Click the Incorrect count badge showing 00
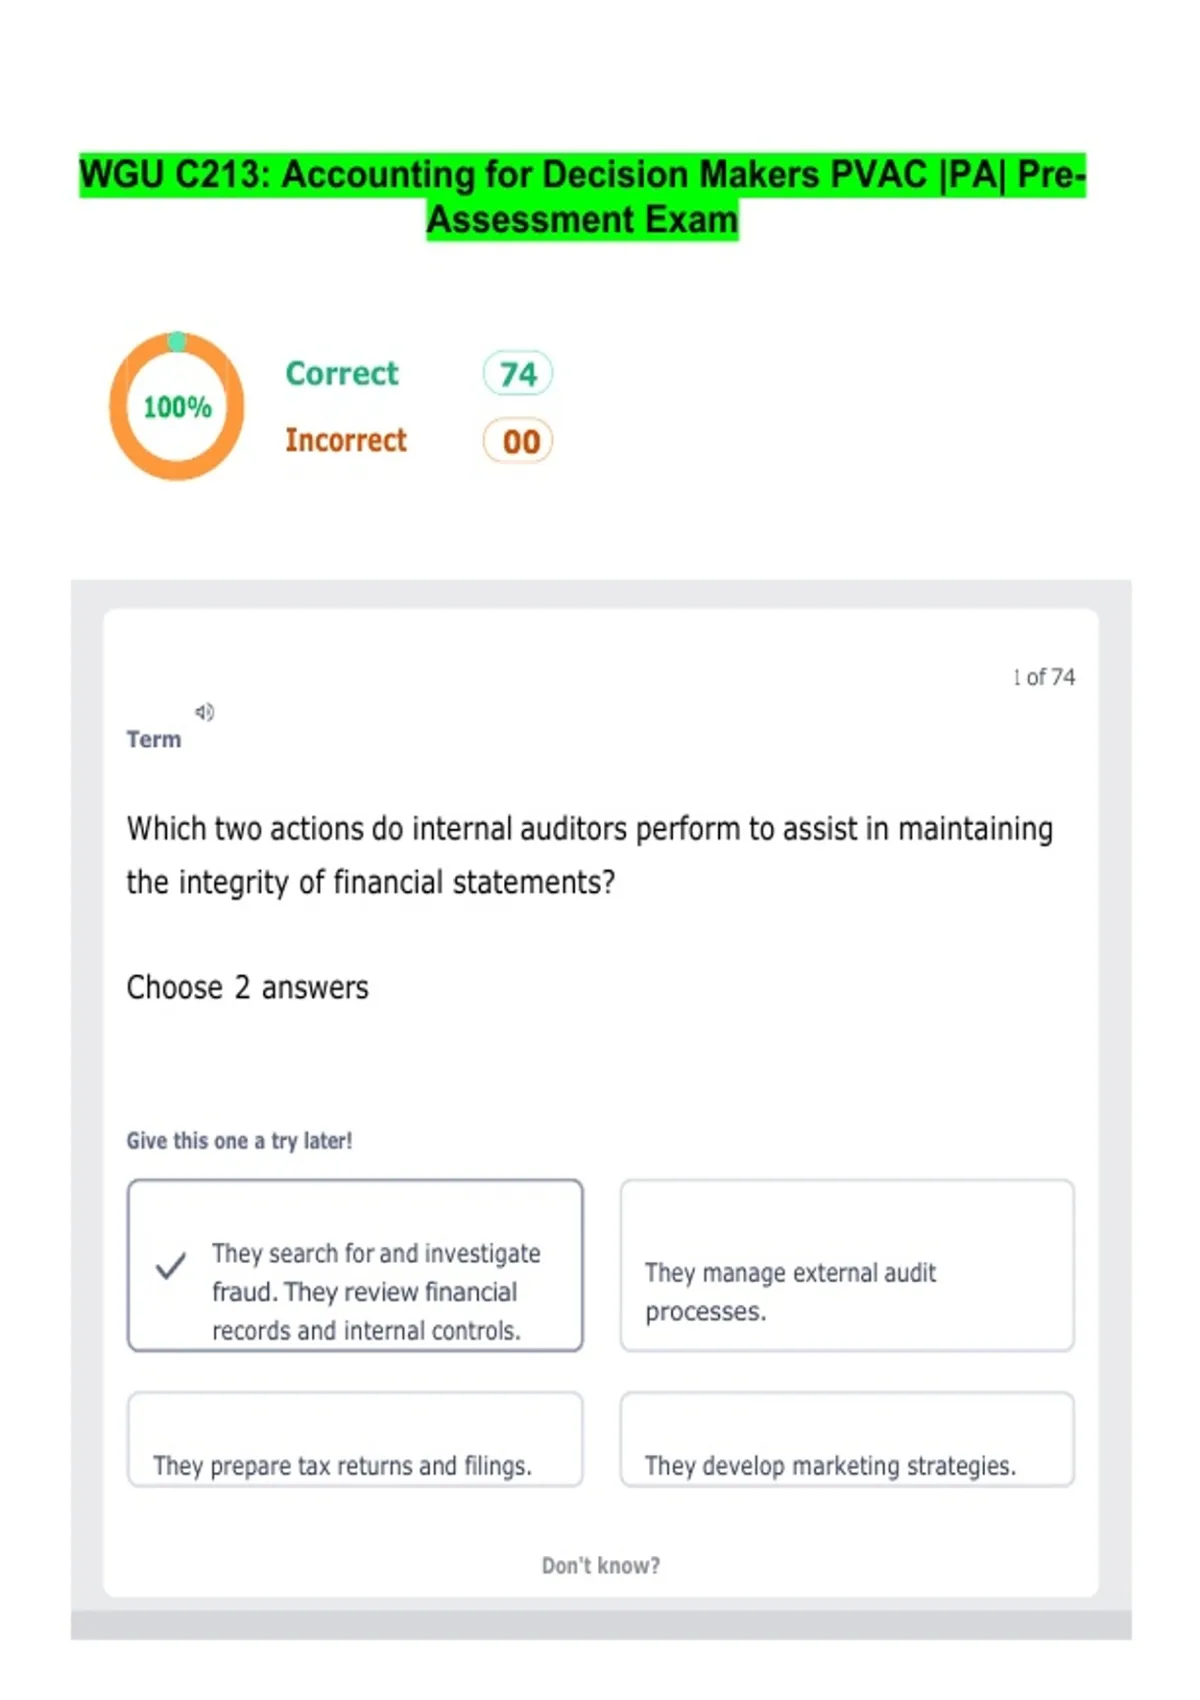This screenshot has height=1700, width=1200. (518, 441)
